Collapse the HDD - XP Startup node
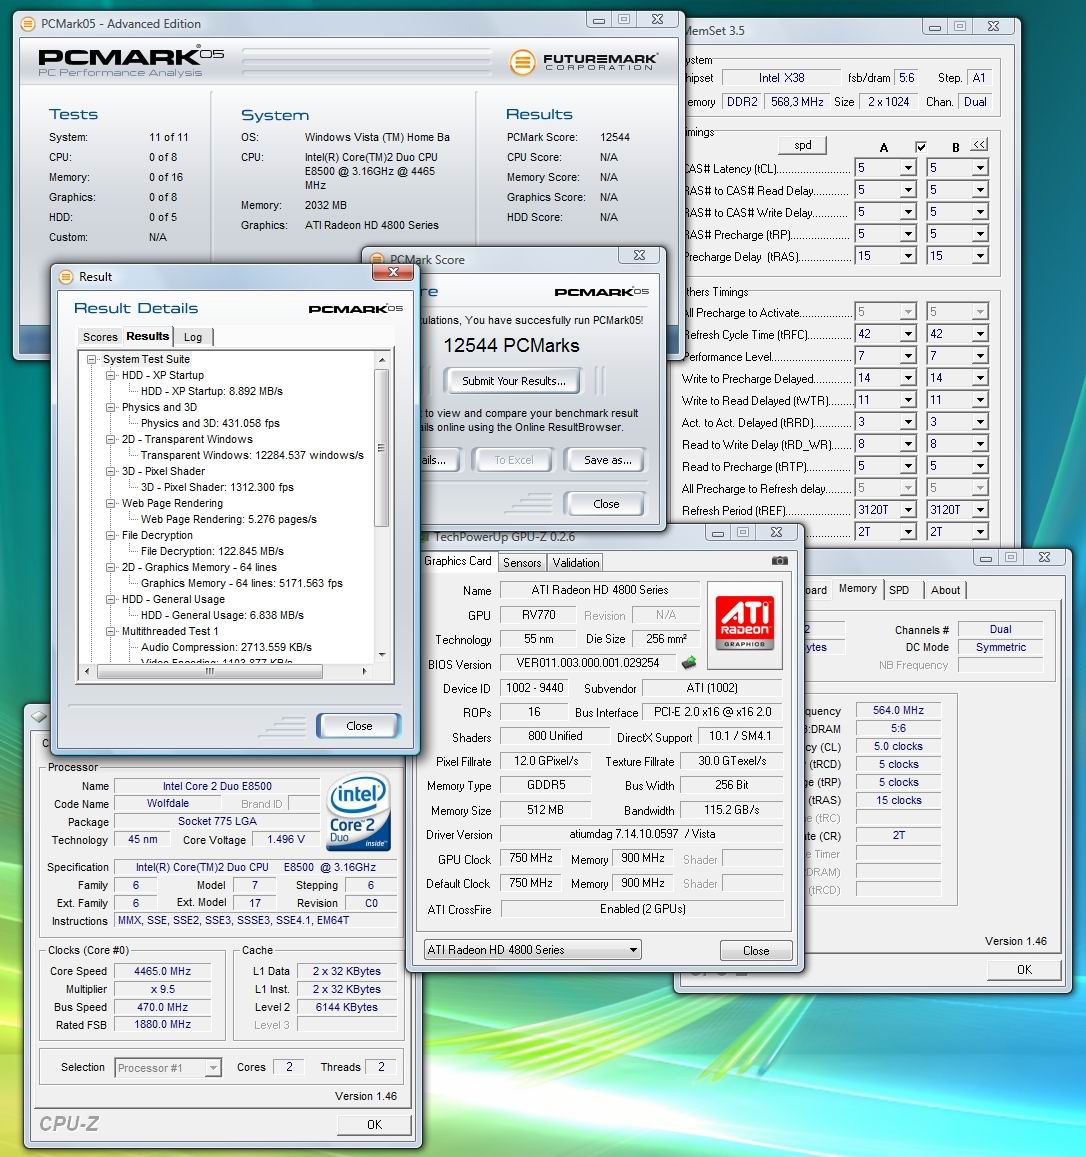 coord(111,375)
